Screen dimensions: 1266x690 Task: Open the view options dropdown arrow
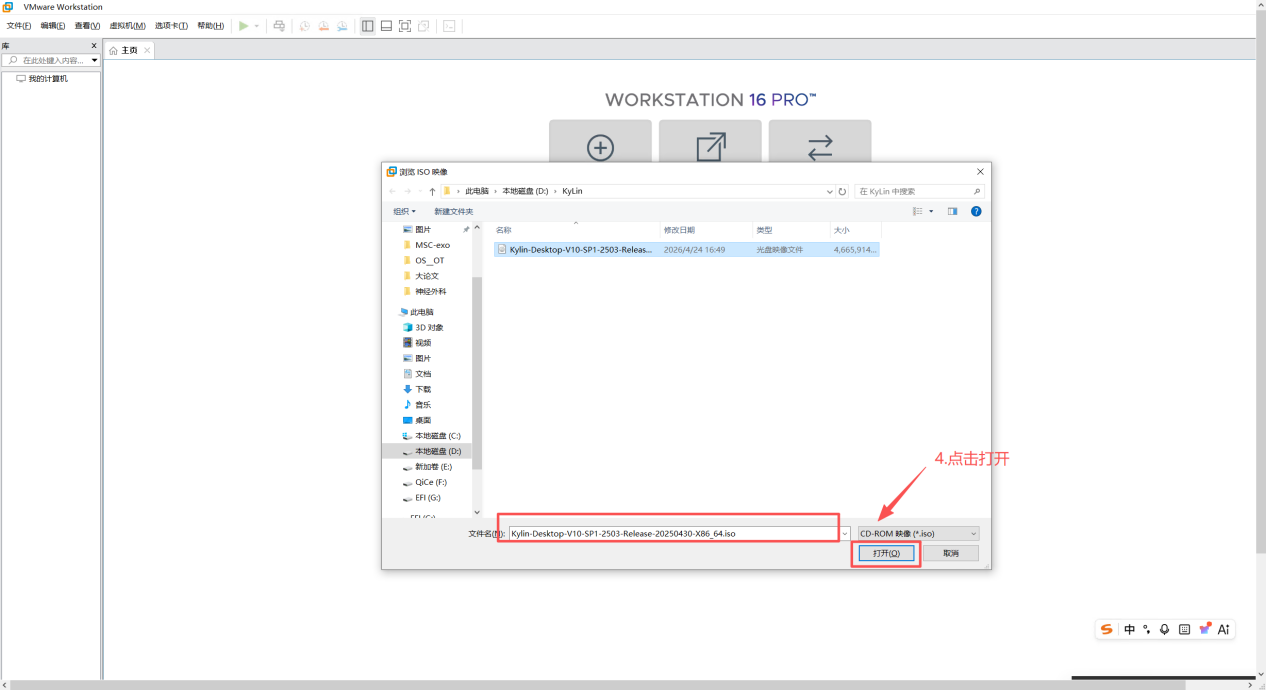[931, 211]
